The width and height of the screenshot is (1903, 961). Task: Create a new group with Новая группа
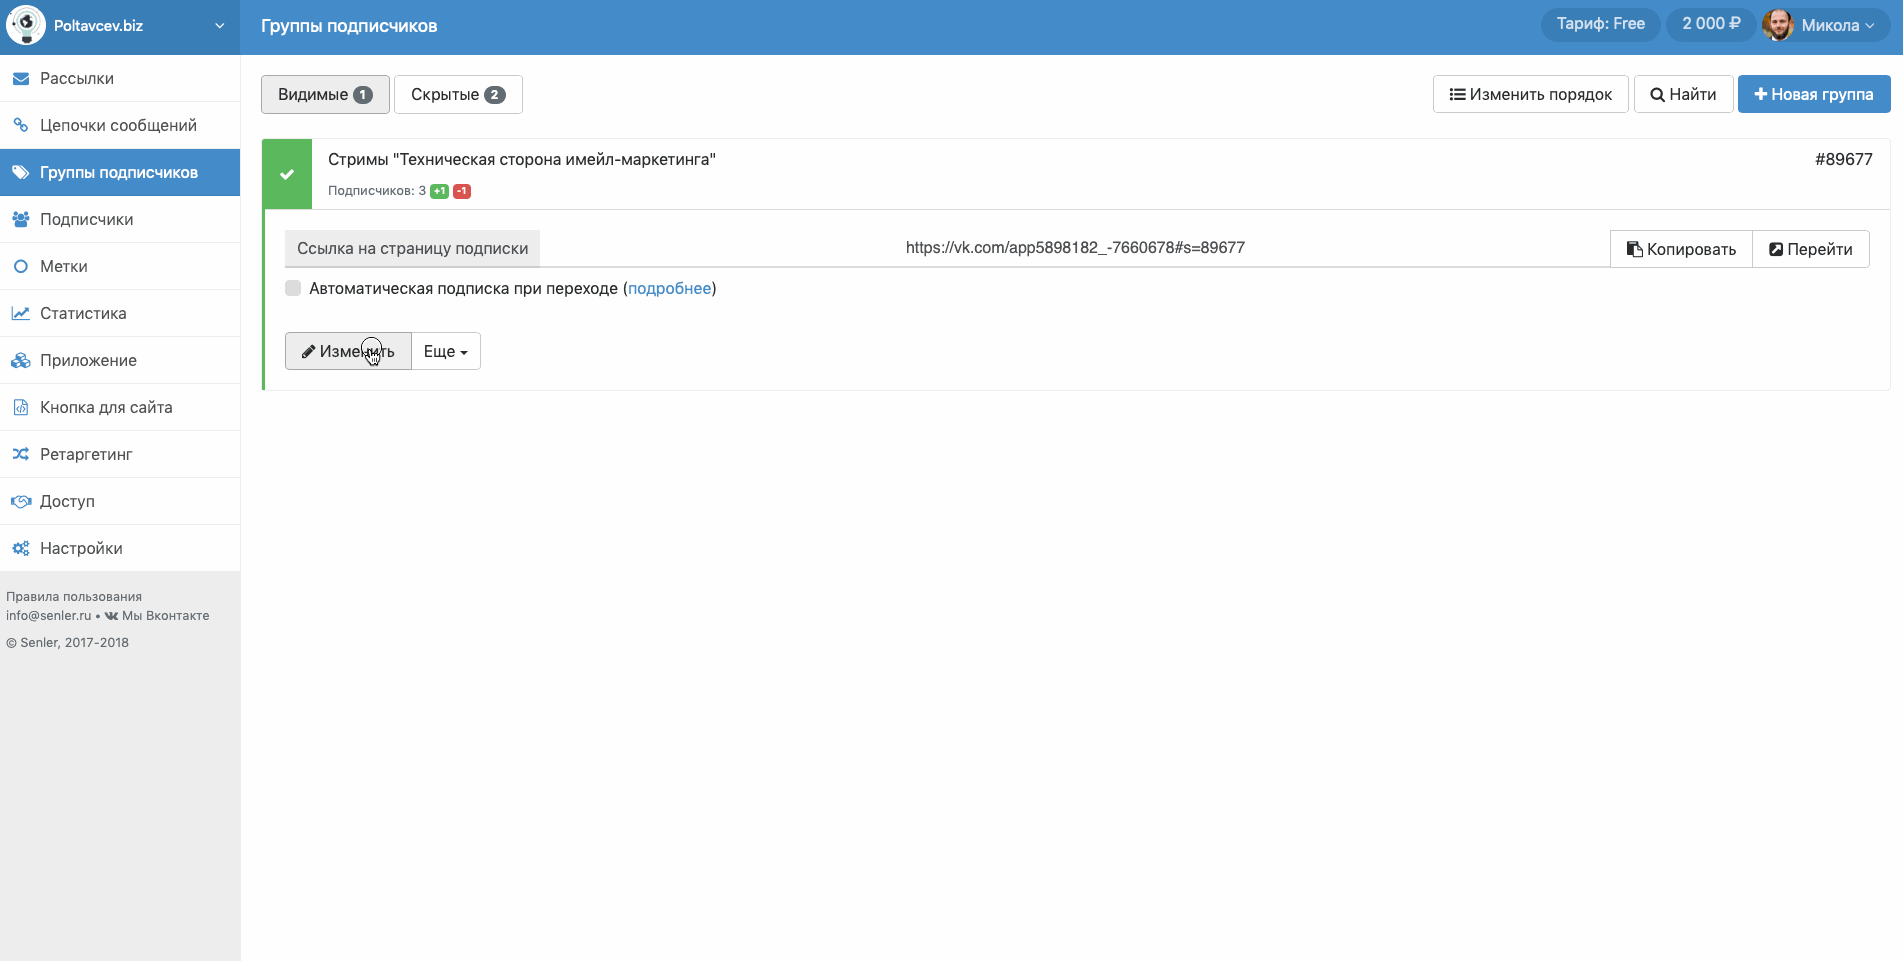click(x=1813, y=95)
